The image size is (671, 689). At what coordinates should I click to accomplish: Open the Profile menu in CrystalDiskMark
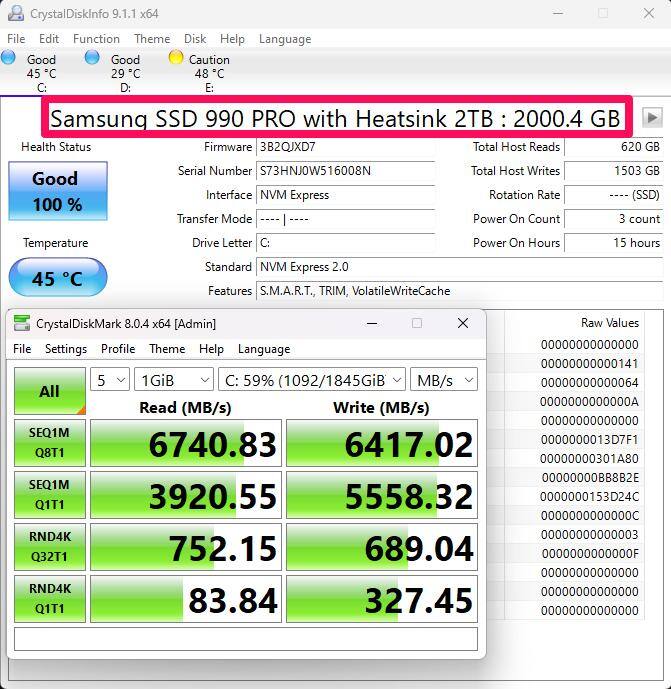click(117, 349)
